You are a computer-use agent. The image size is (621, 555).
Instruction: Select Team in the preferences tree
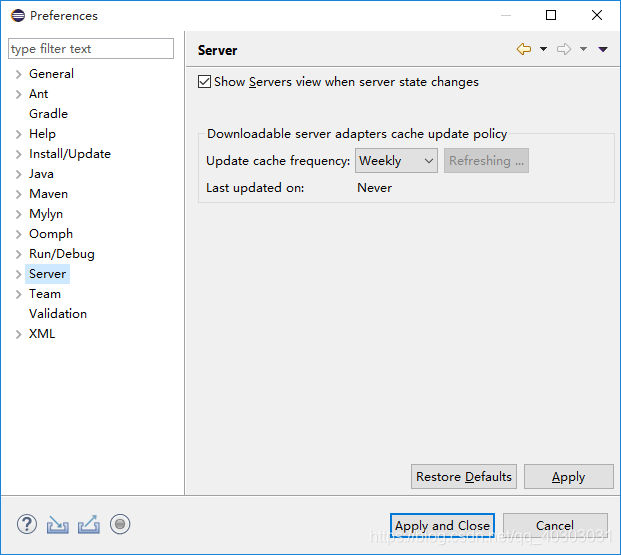pyautogui.click(x=45, y=294)
